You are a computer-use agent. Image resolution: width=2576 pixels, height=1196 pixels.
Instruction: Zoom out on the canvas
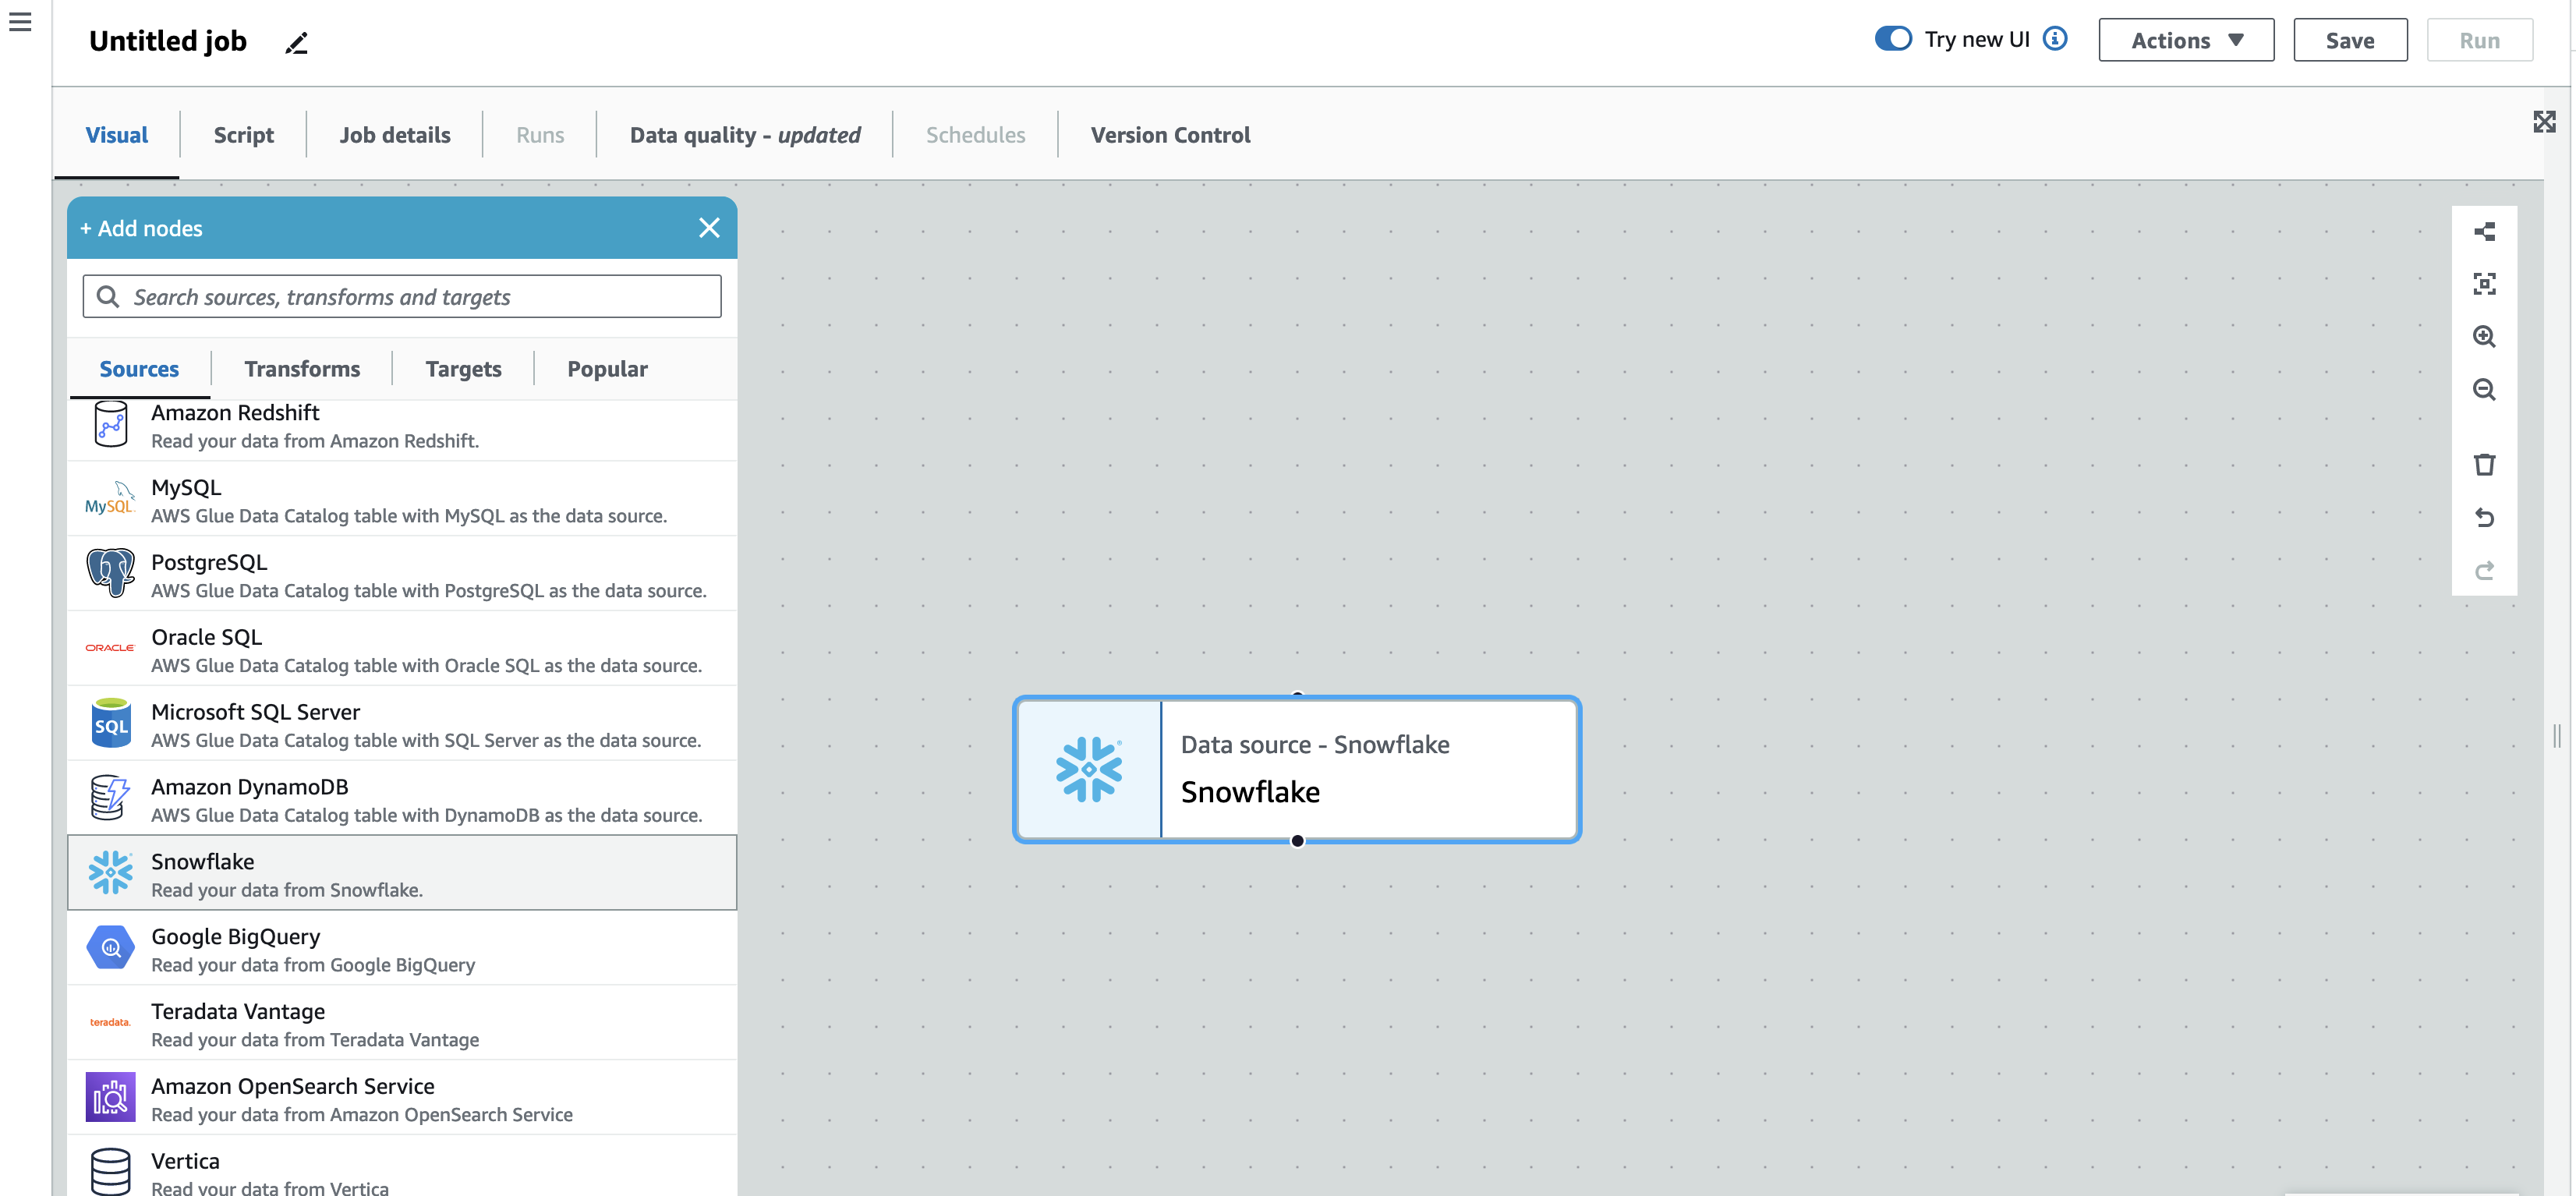(x=2486, y=390)
